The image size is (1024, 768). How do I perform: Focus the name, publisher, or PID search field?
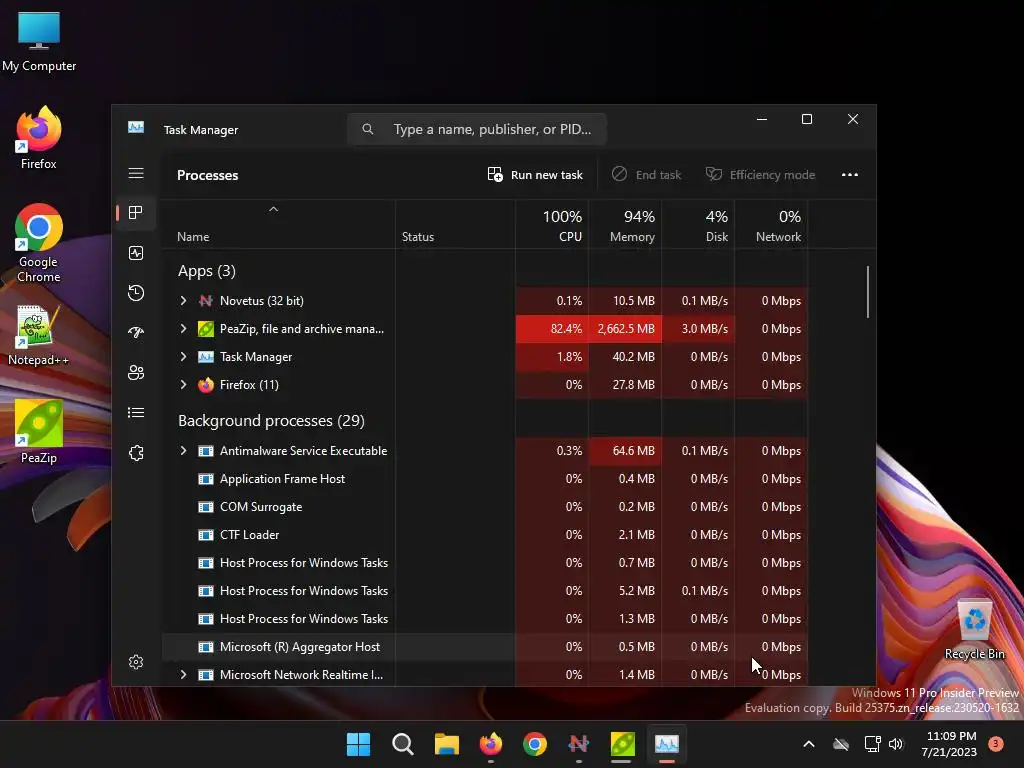tap(477, 129)
